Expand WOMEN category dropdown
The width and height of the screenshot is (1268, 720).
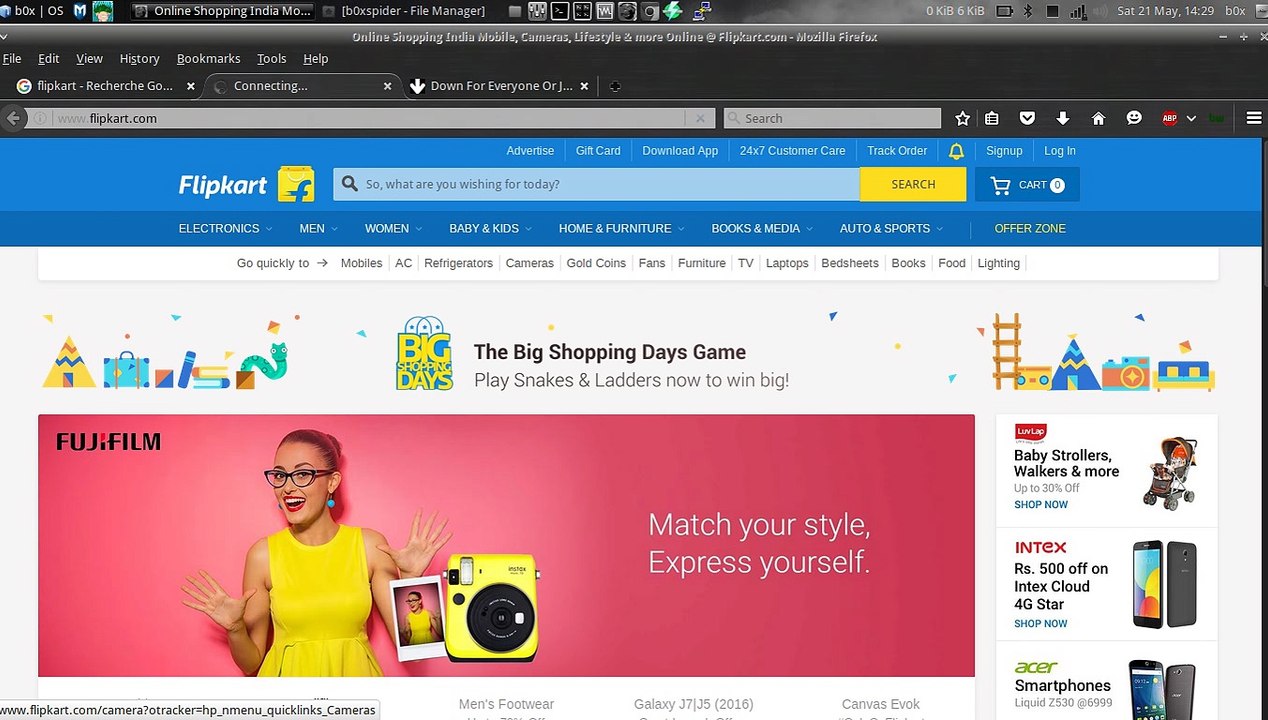(x=393, y=229)
